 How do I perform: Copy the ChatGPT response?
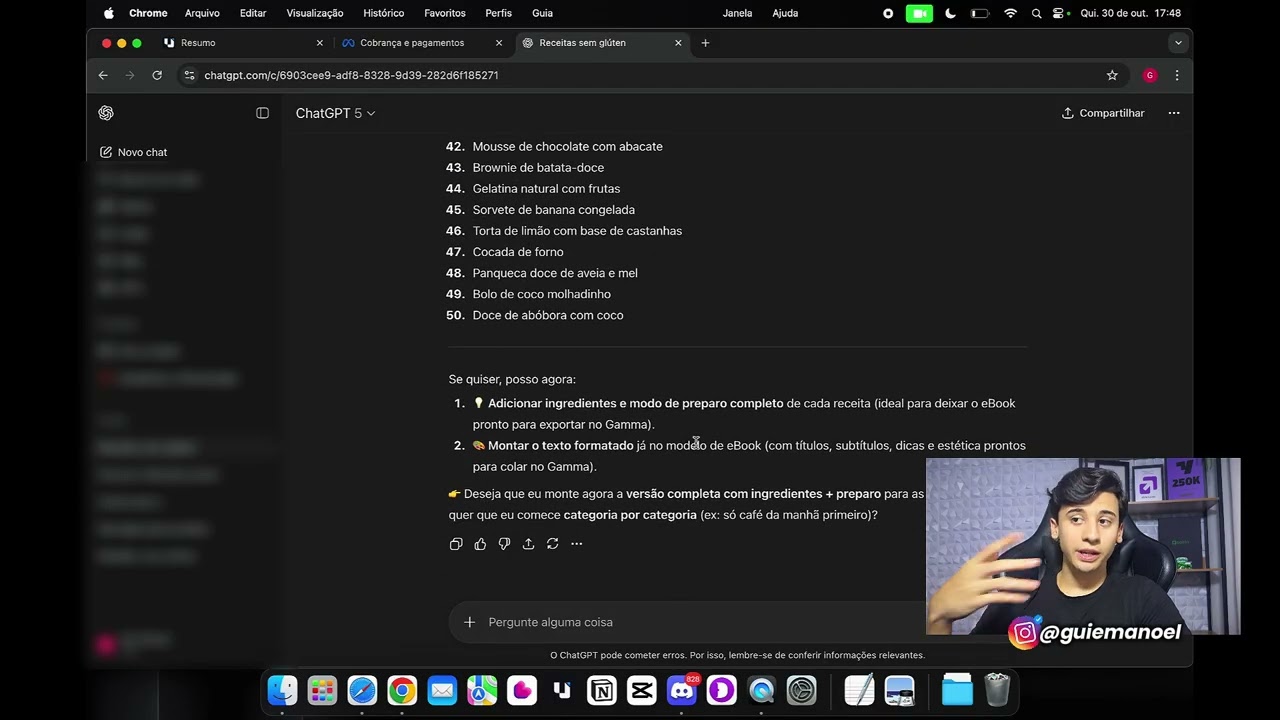tap(456, 544)
